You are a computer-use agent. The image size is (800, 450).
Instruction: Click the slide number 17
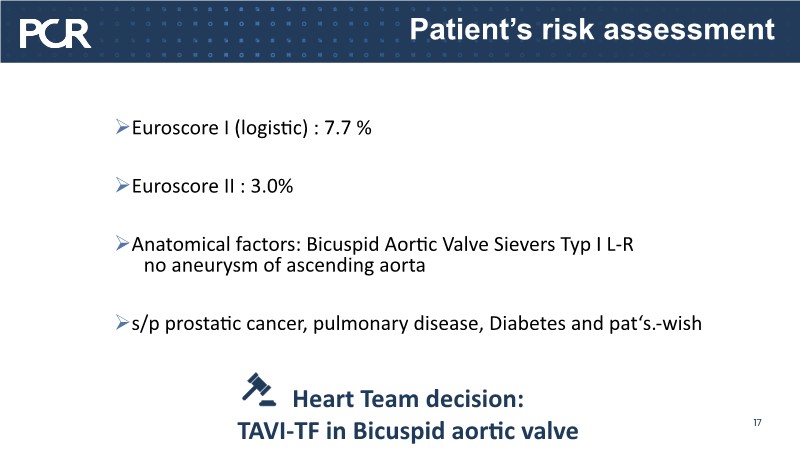757,424
